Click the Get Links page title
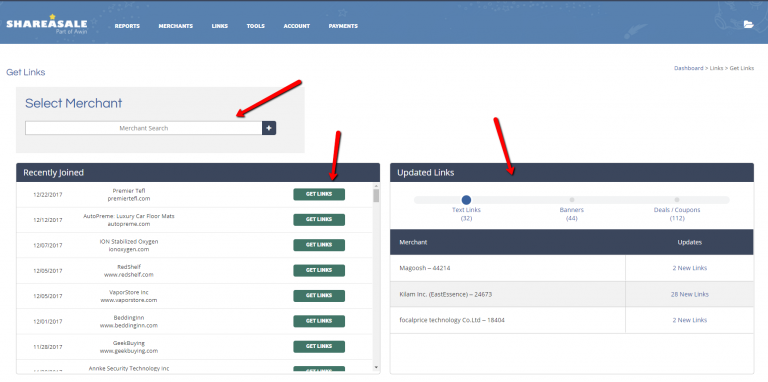Screen dimensions: 768x382 pyautogui.click(x=25, y=72)
